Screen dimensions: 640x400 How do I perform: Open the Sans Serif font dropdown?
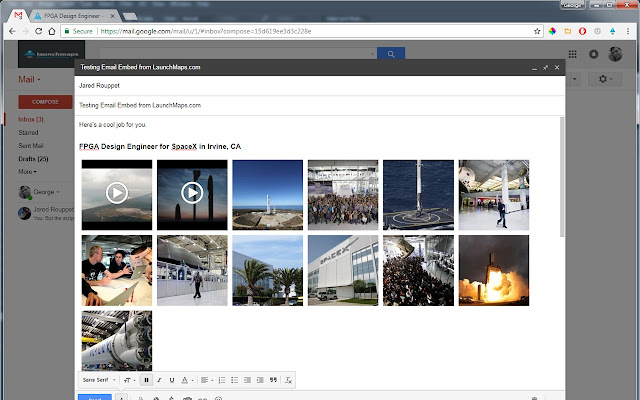pos(99,380)
